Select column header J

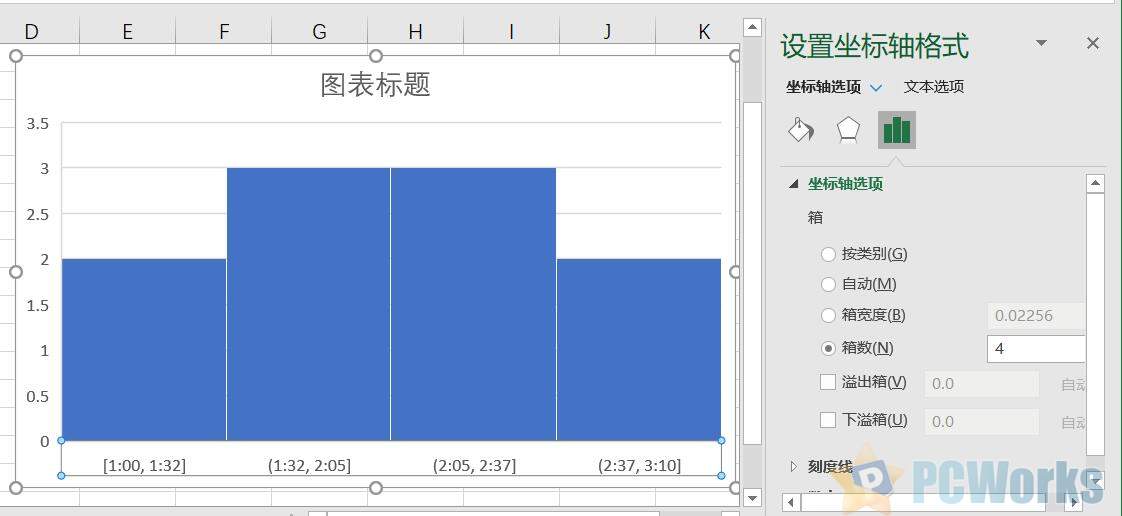pos(608,31)
